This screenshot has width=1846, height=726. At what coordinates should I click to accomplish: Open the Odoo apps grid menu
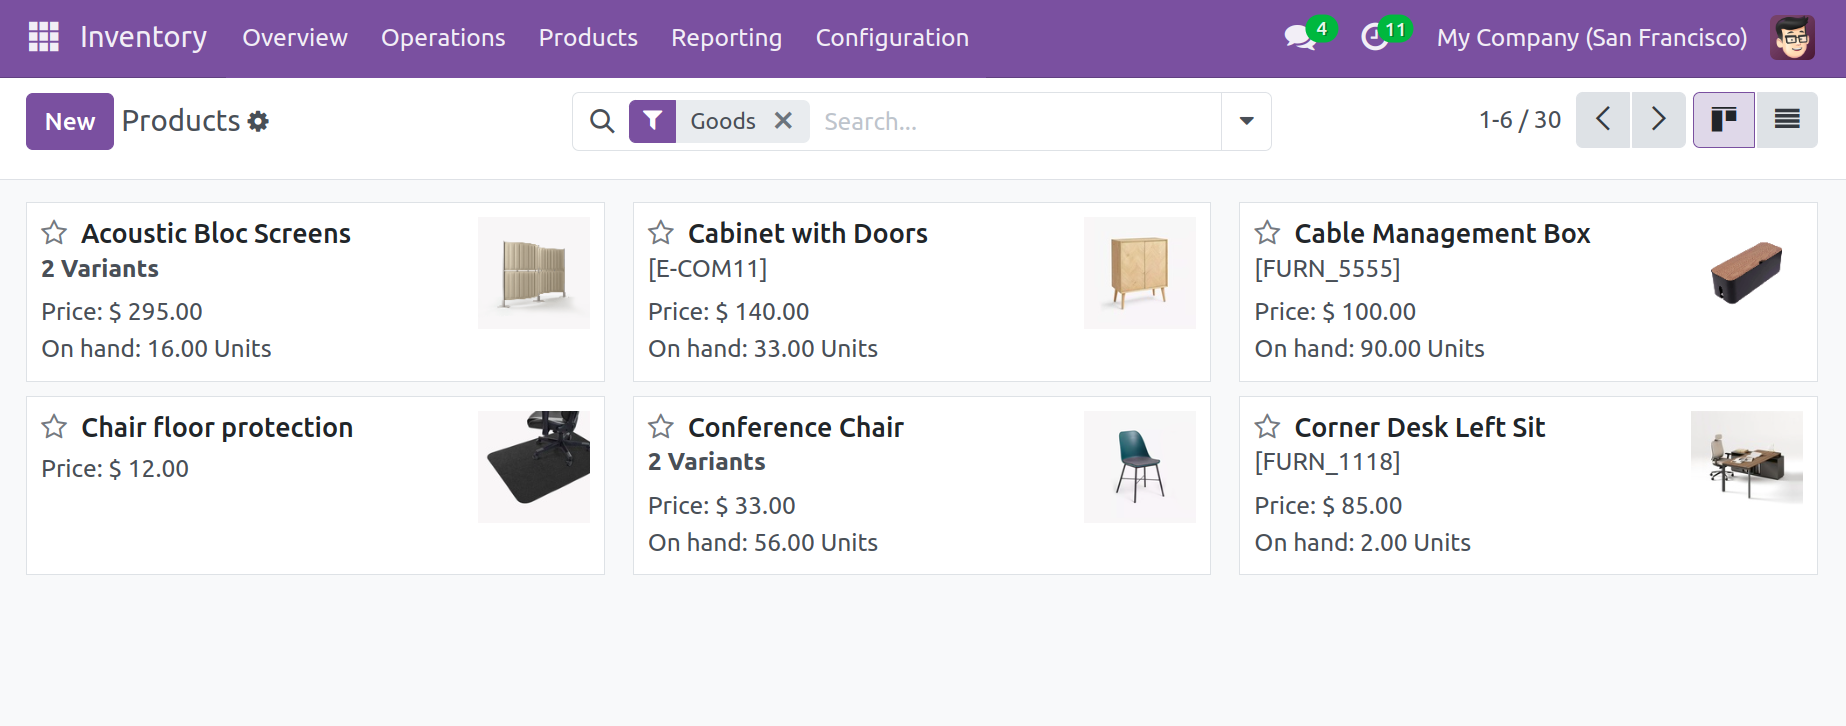click(x=43, y=37)
